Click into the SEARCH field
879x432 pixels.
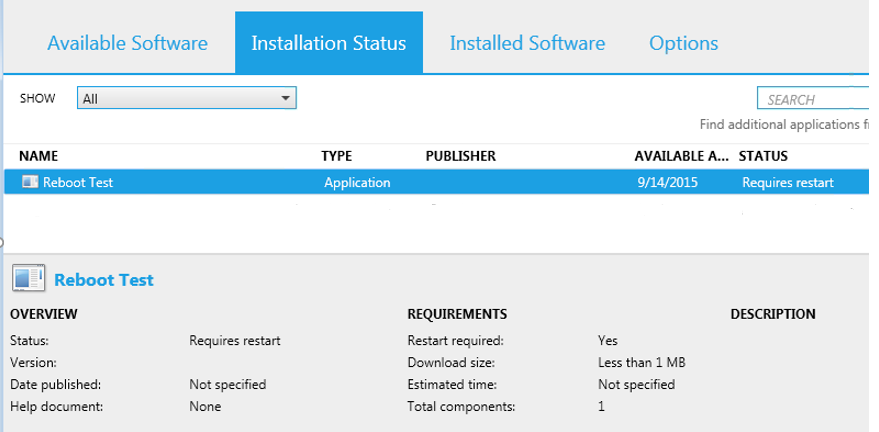(x=813, y=99)
